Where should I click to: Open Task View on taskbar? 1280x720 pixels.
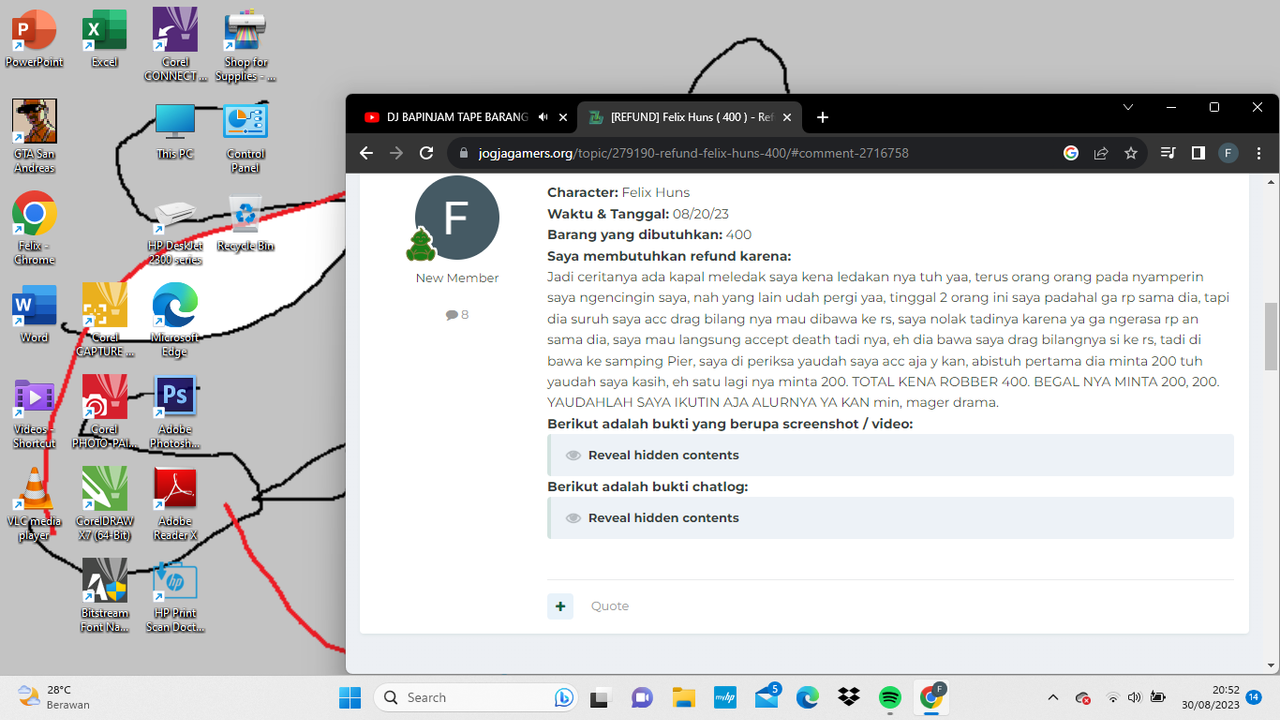pyautogui.click(x=599, y=697)
